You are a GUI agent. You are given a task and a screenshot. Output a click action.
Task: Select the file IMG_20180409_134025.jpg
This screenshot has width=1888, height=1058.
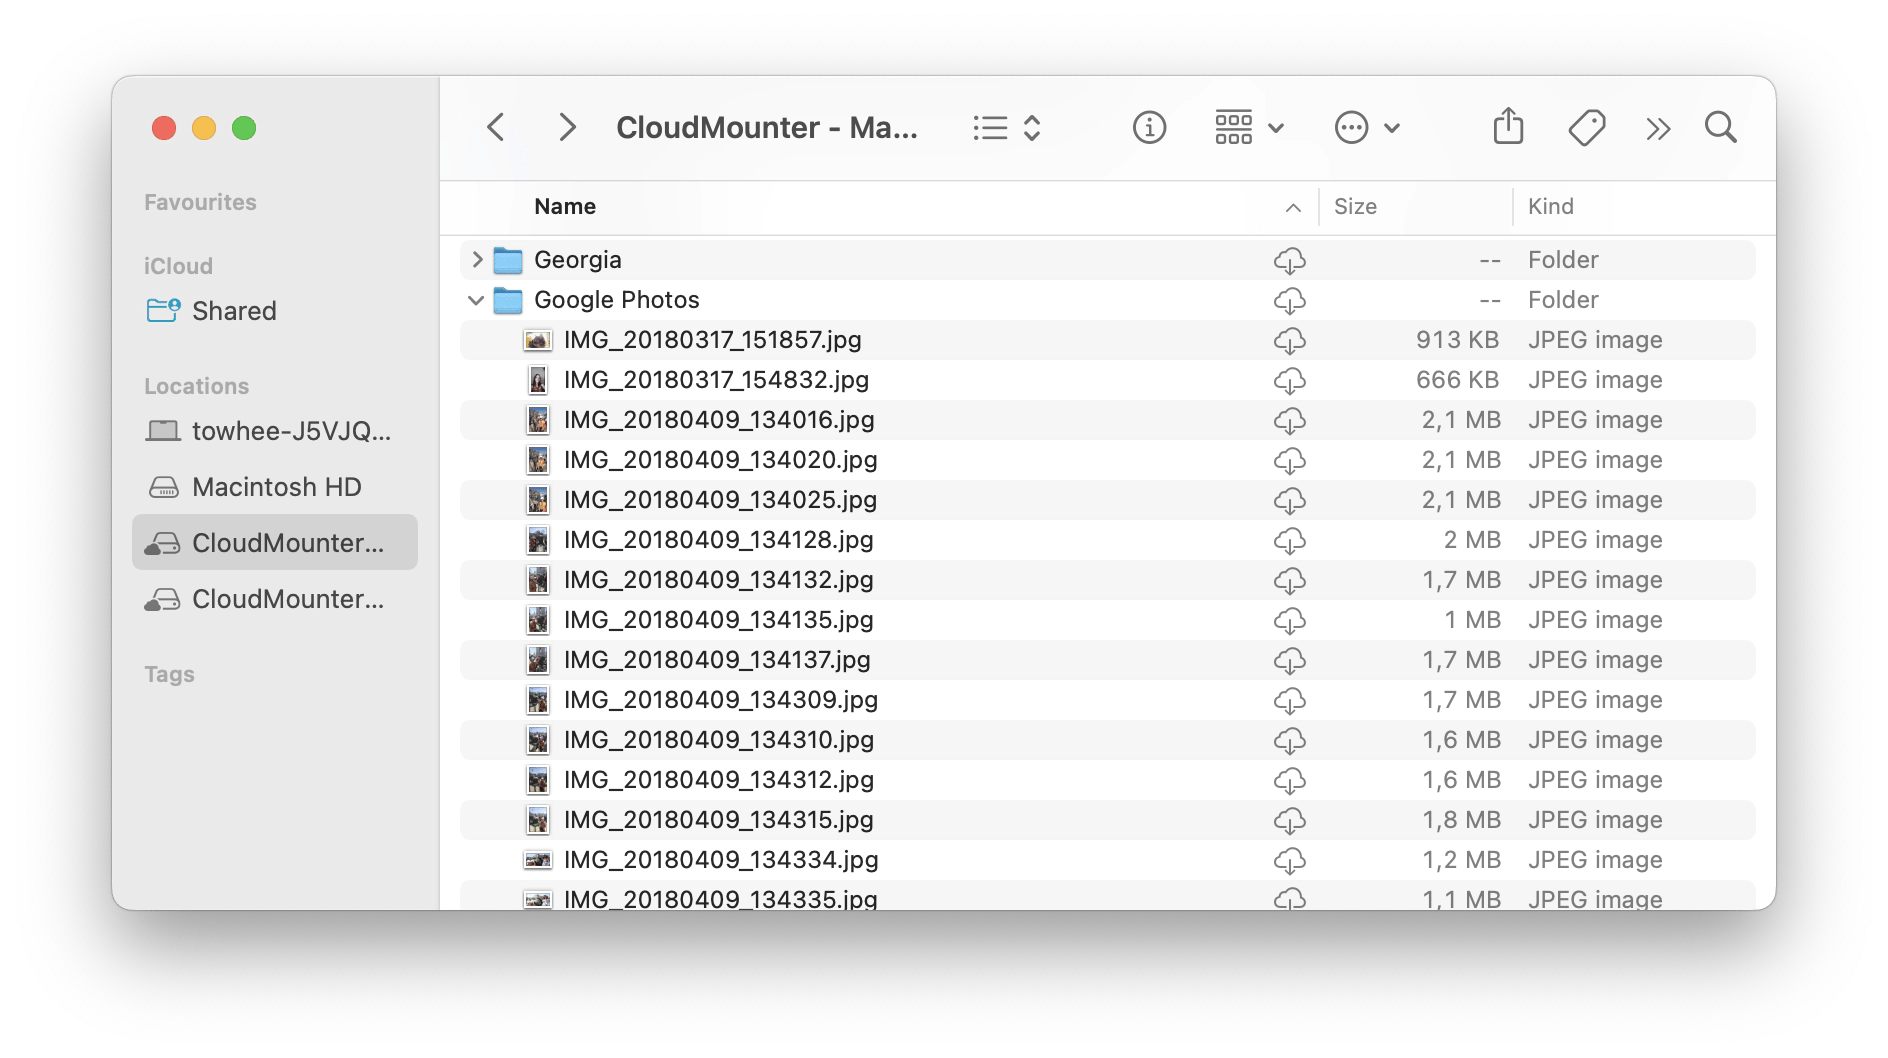click(x=1107, y=500)
